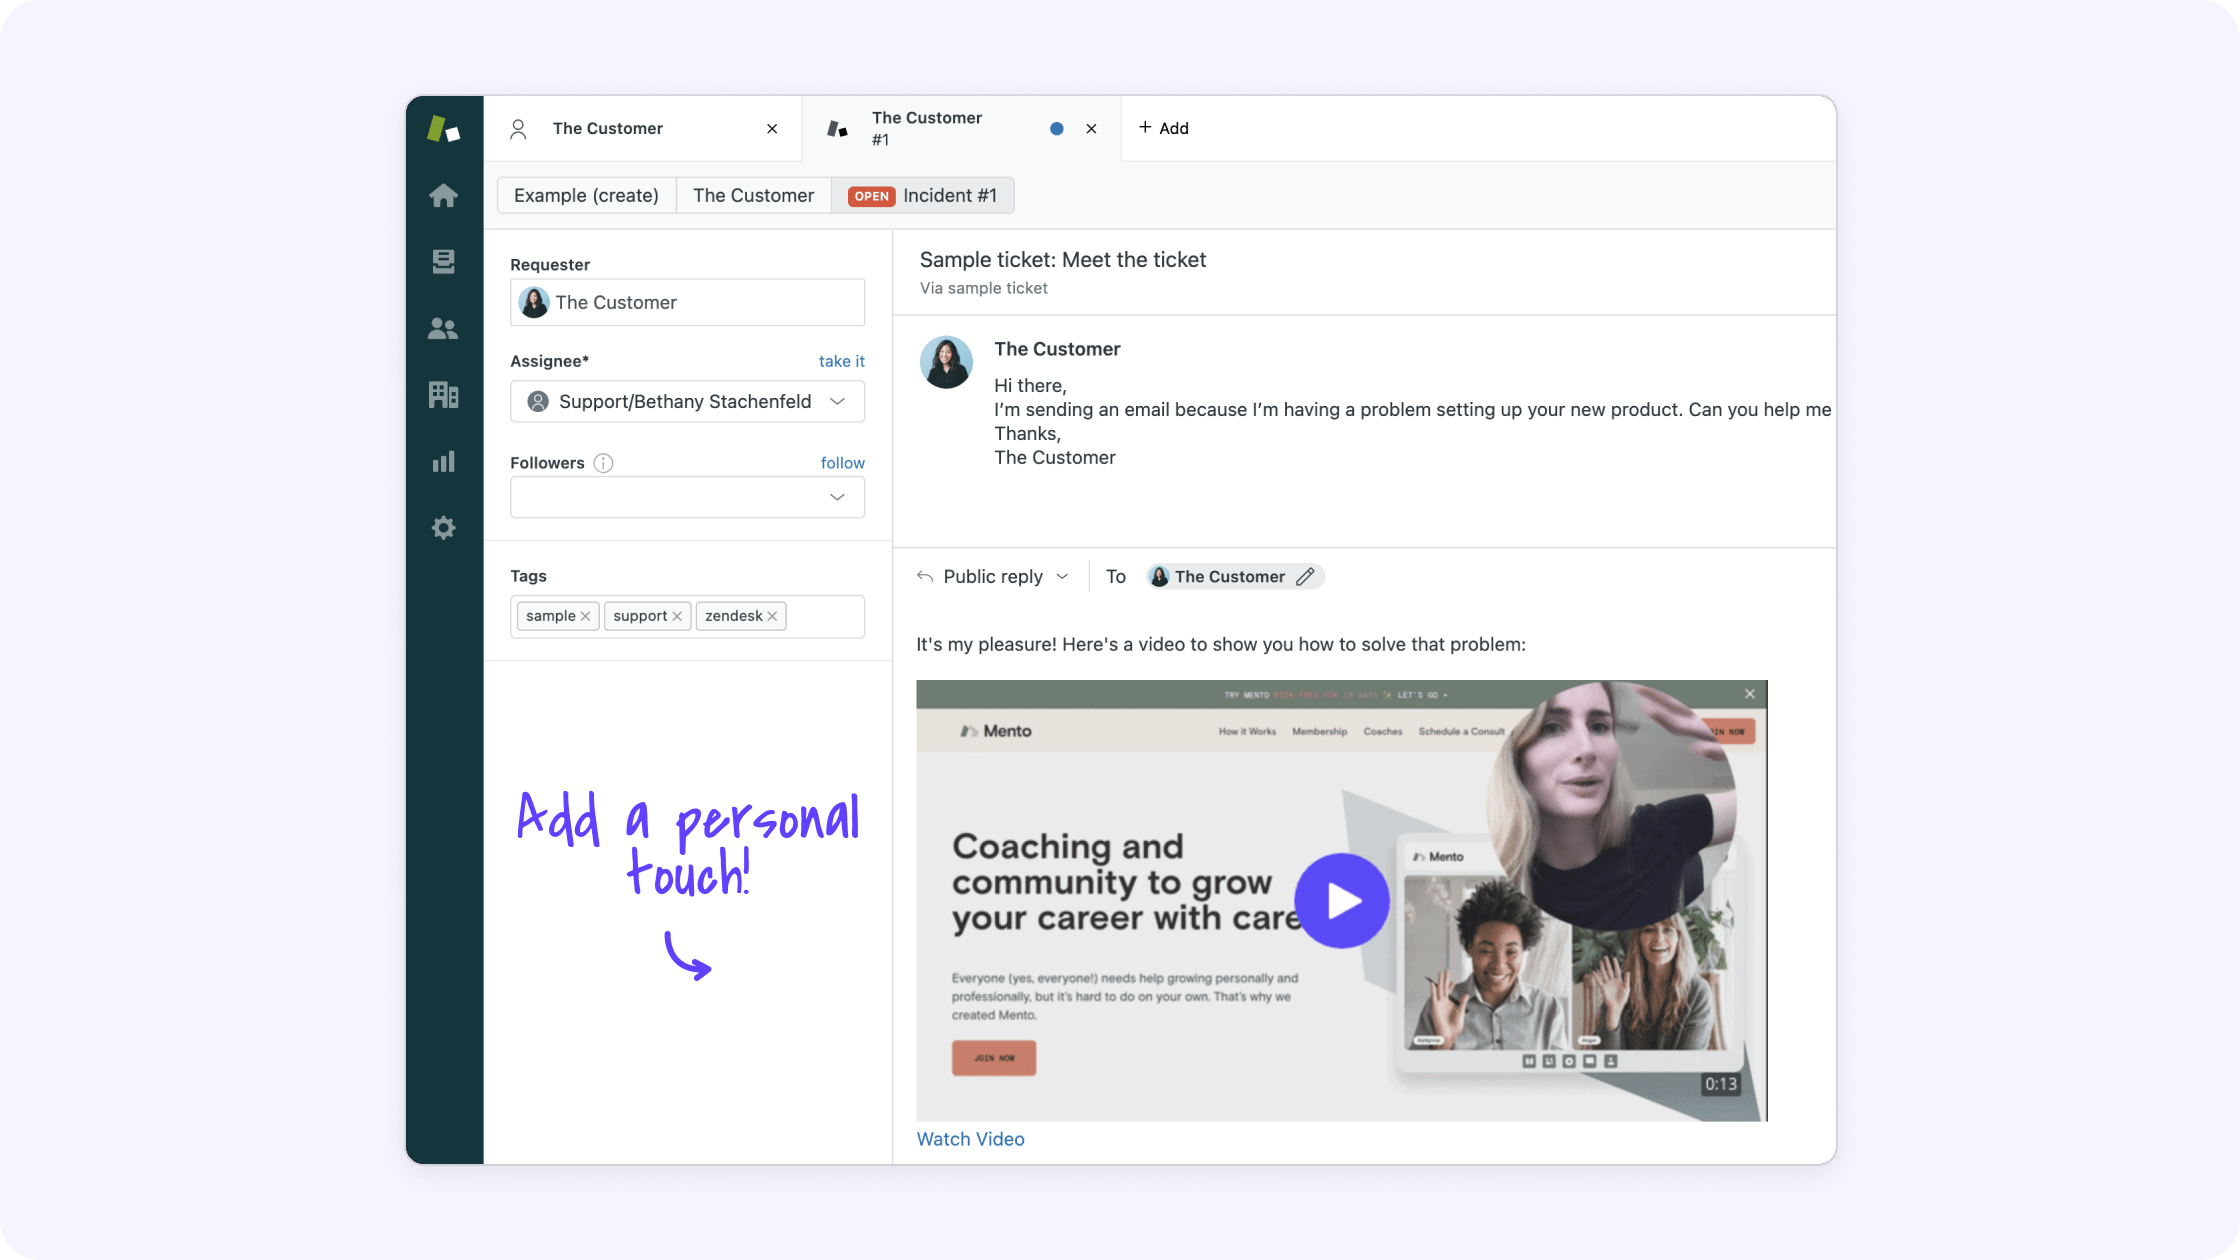Switch to The Customer user tab
Screen dimensions: 2240x1260
click(642, 128)
